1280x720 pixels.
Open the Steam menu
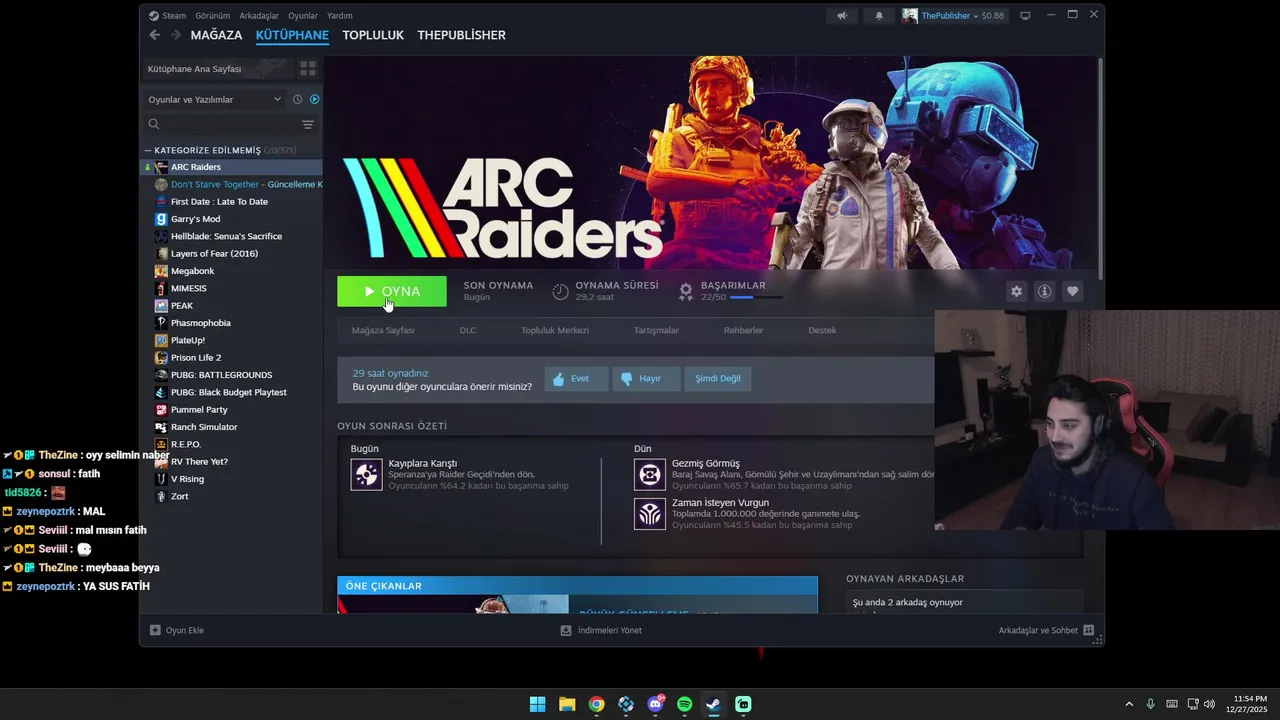[168, 16]
